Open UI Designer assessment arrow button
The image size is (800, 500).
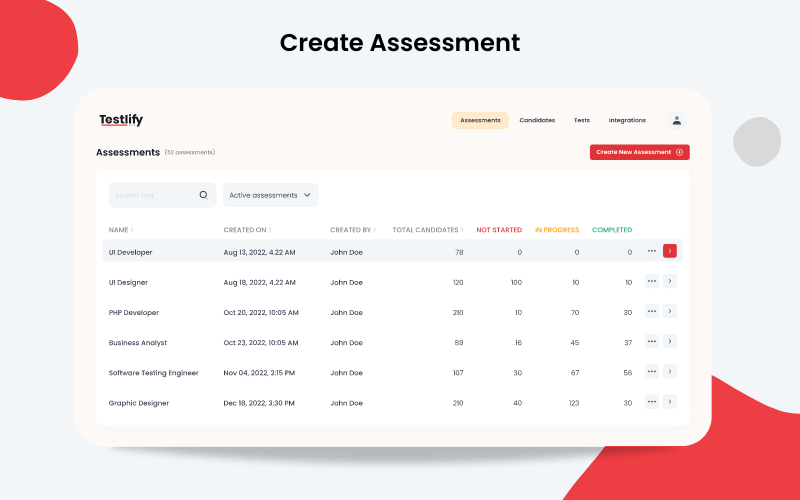tap(670, 281)
